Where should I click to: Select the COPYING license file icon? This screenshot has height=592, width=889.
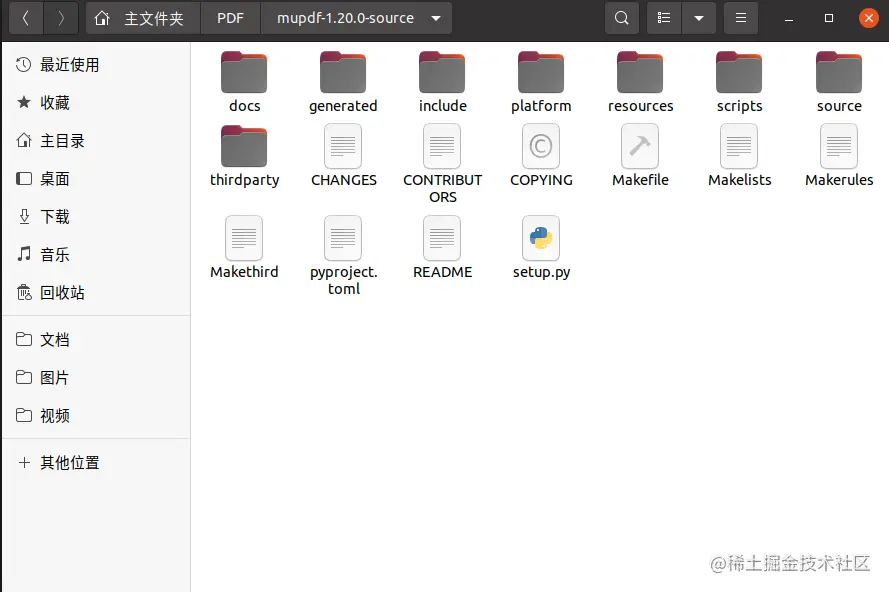(x=541, y=146)
